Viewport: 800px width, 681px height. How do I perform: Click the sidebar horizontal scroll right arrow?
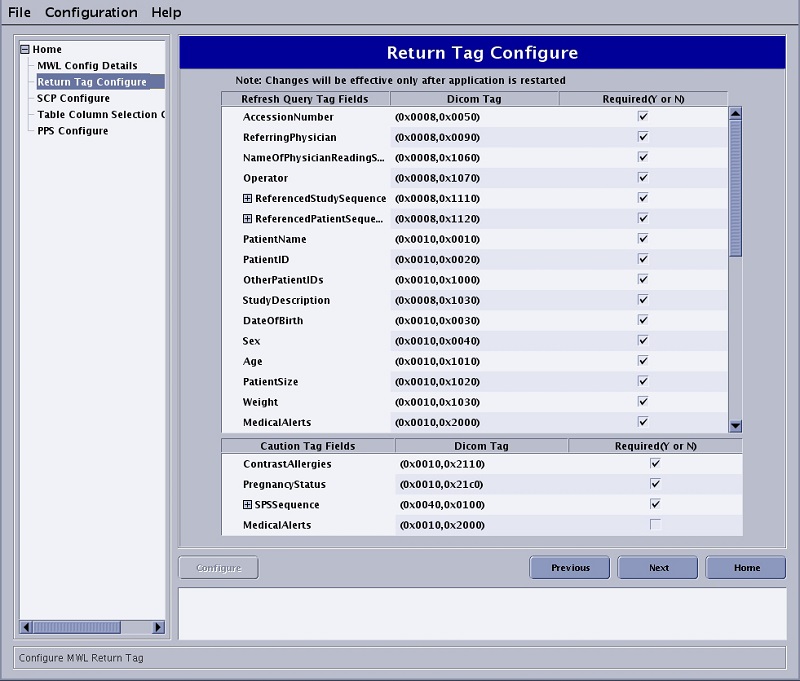[x=158, y=627]
